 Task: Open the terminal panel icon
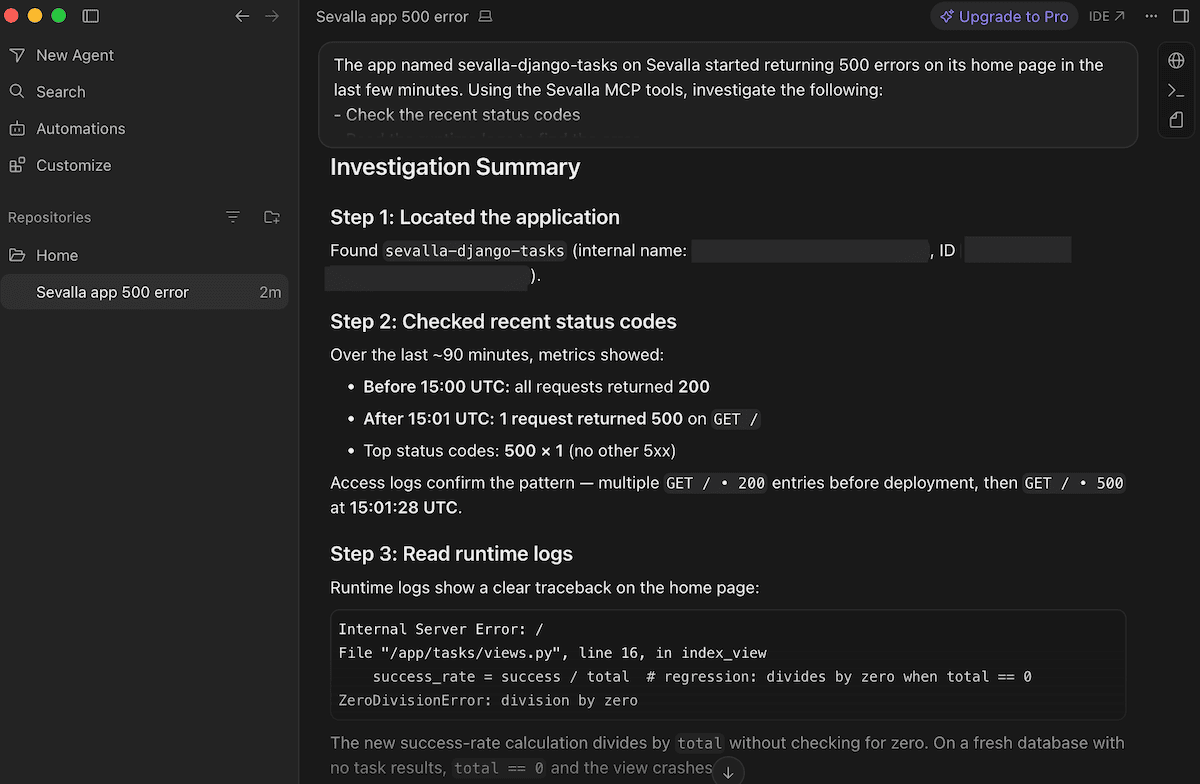coord(1176,91)
